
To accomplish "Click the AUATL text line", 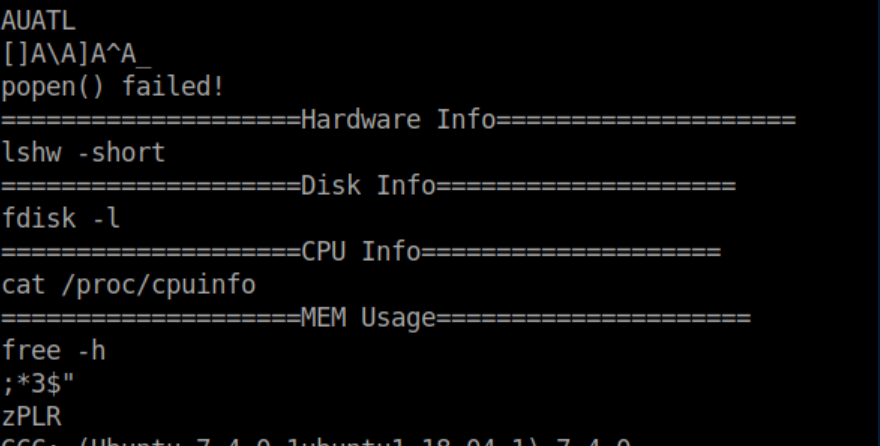I will coord(38,20).
